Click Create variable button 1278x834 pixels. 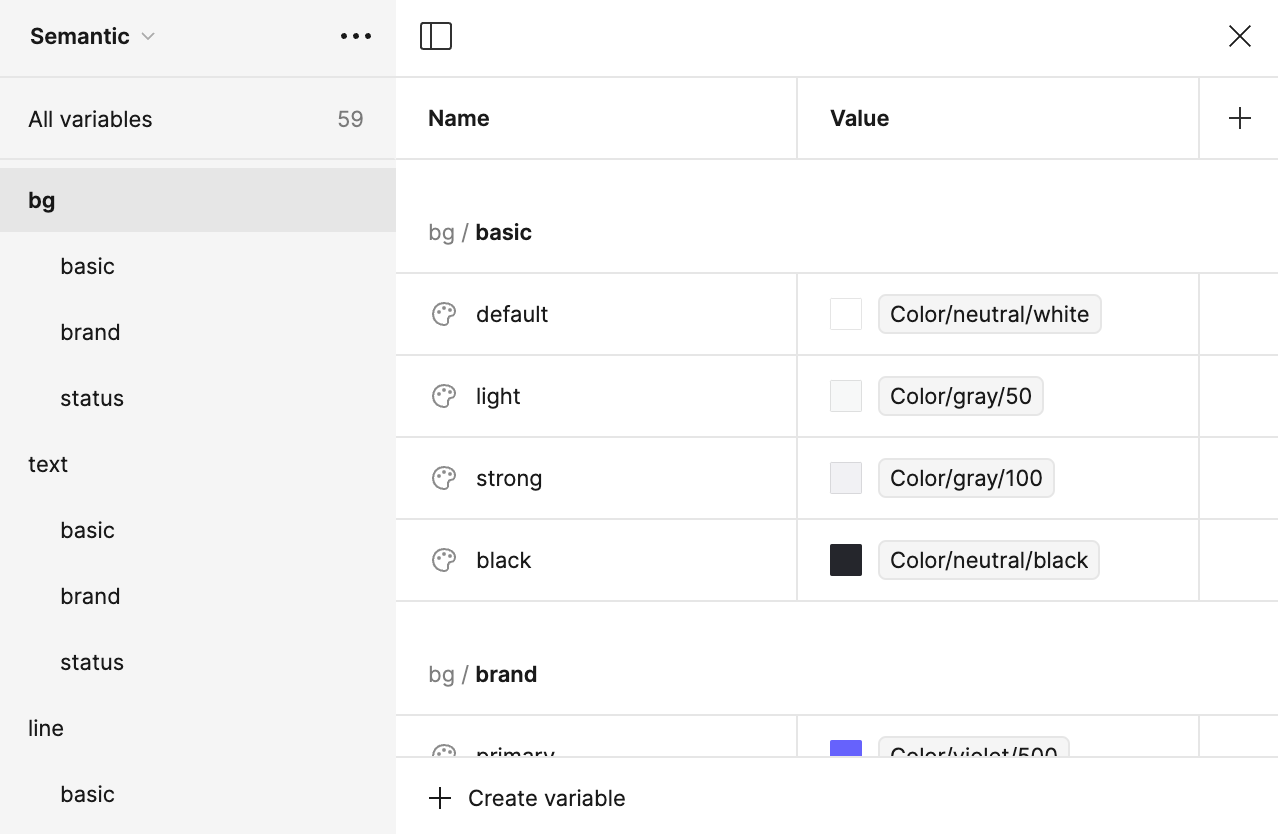click(528, 798)
